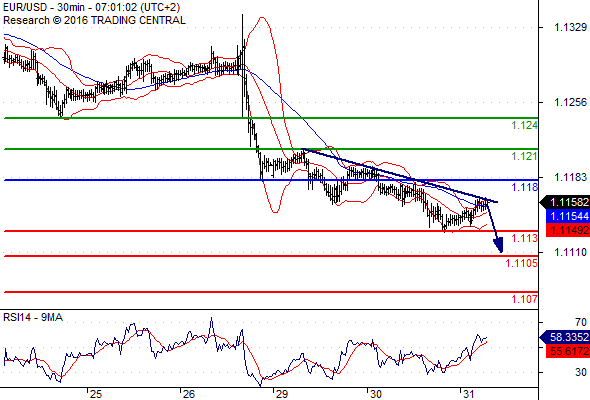The width and height of the screenshot is (590, 400).
Task: Select the 1.1329 price axis label
Action: pos(570,27)
